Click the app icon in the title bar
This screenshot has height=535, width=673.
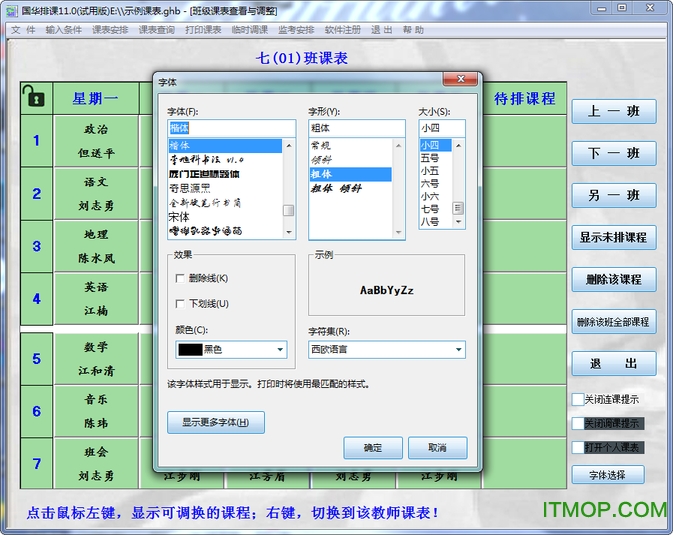[12, 10]
